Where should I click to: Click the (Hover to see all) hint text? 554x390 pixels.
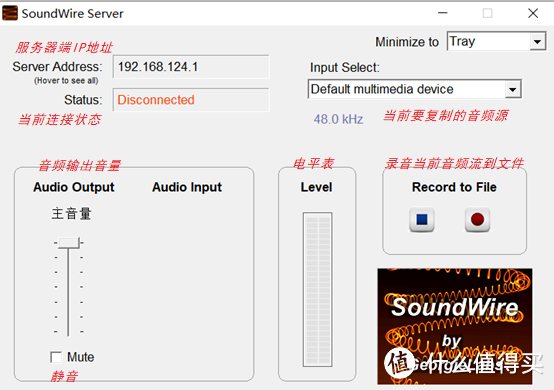click(x=66, y=81)
